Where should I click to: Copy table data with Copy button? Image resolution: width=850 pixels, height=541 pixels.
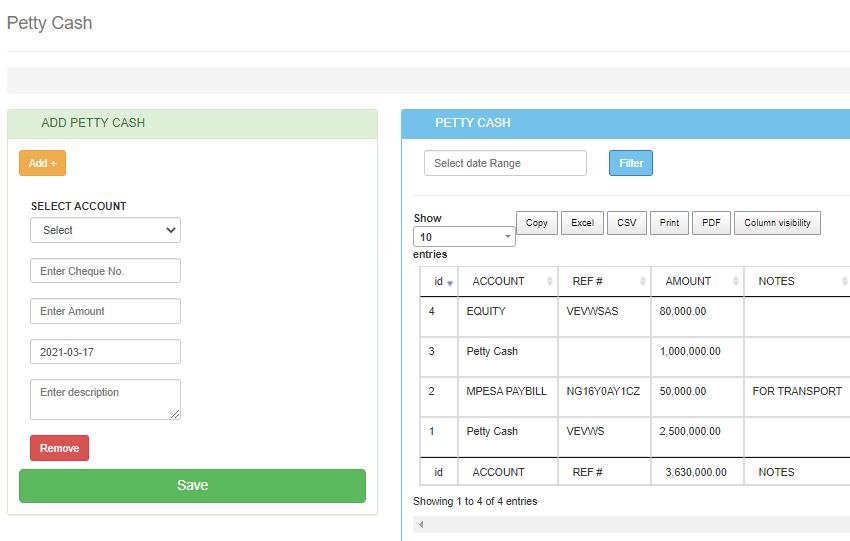point(536,223)
